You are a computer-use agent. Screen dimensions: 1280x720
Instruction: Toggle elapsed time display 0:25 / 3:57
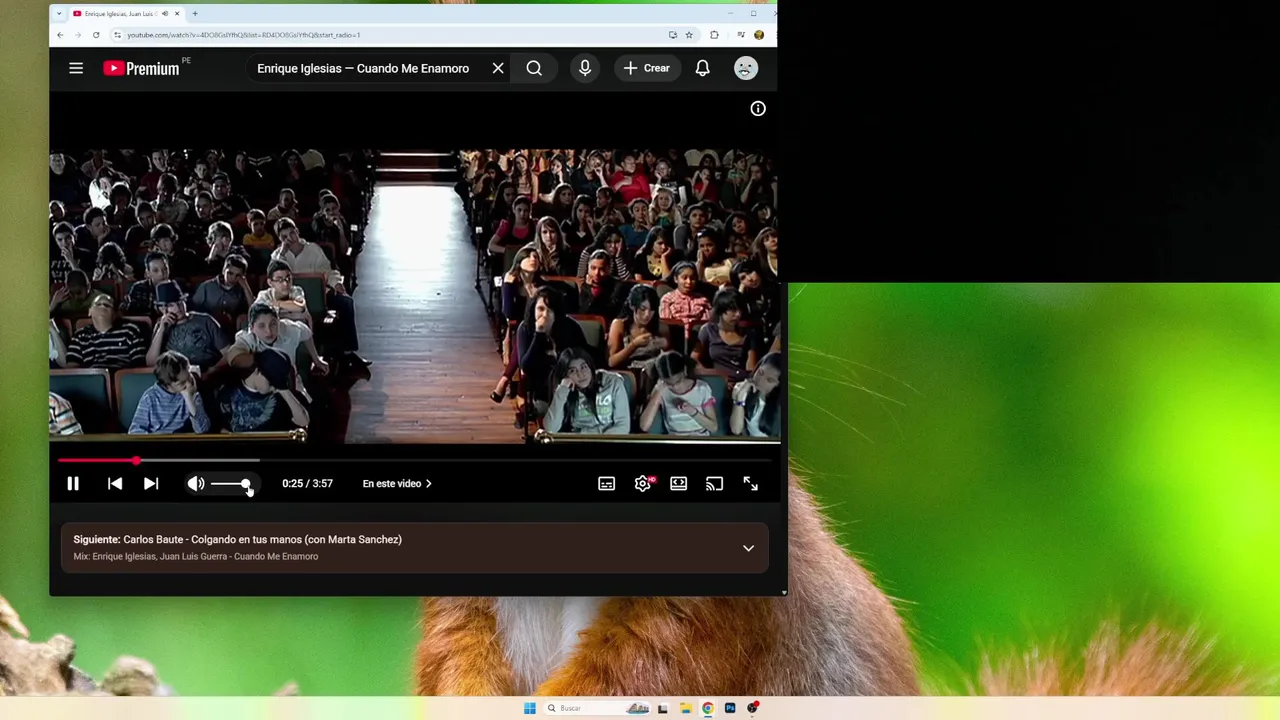(x=307, y=484)
